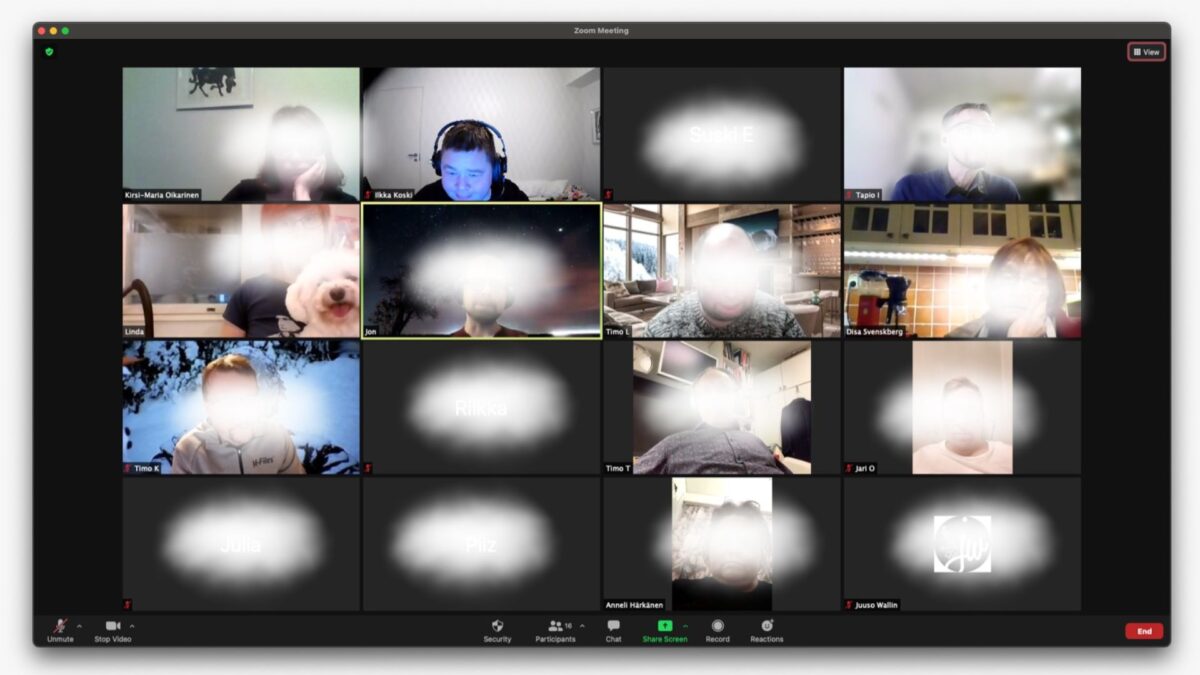Open the Reactions picker
The height and width of the screenshot is (675, 1200).
click(x=766, y=627)
